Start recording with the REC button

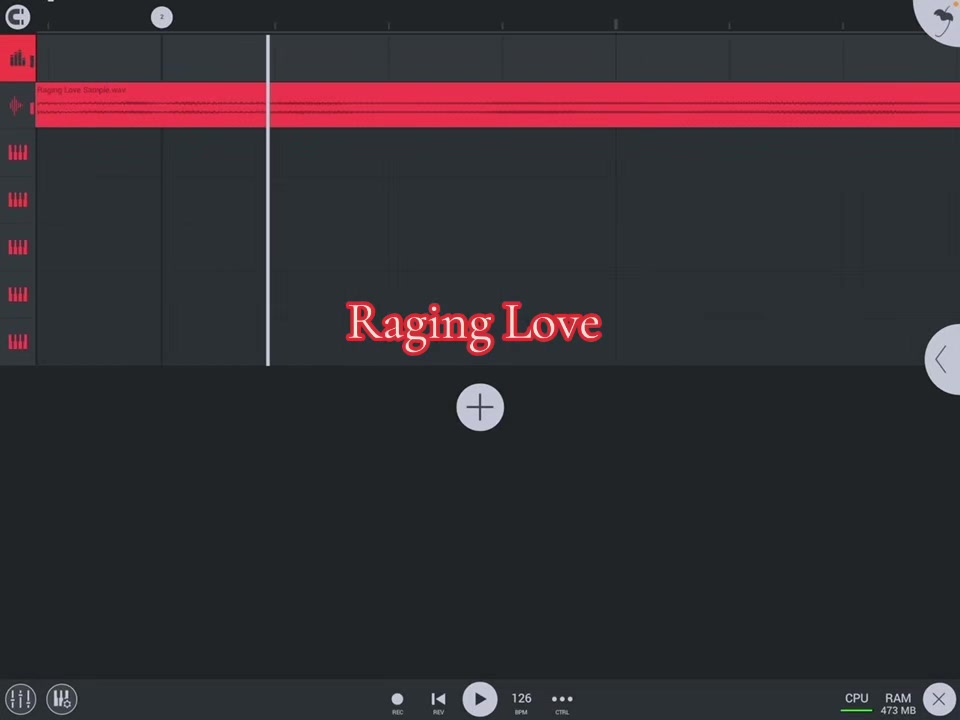coord(397,702)
